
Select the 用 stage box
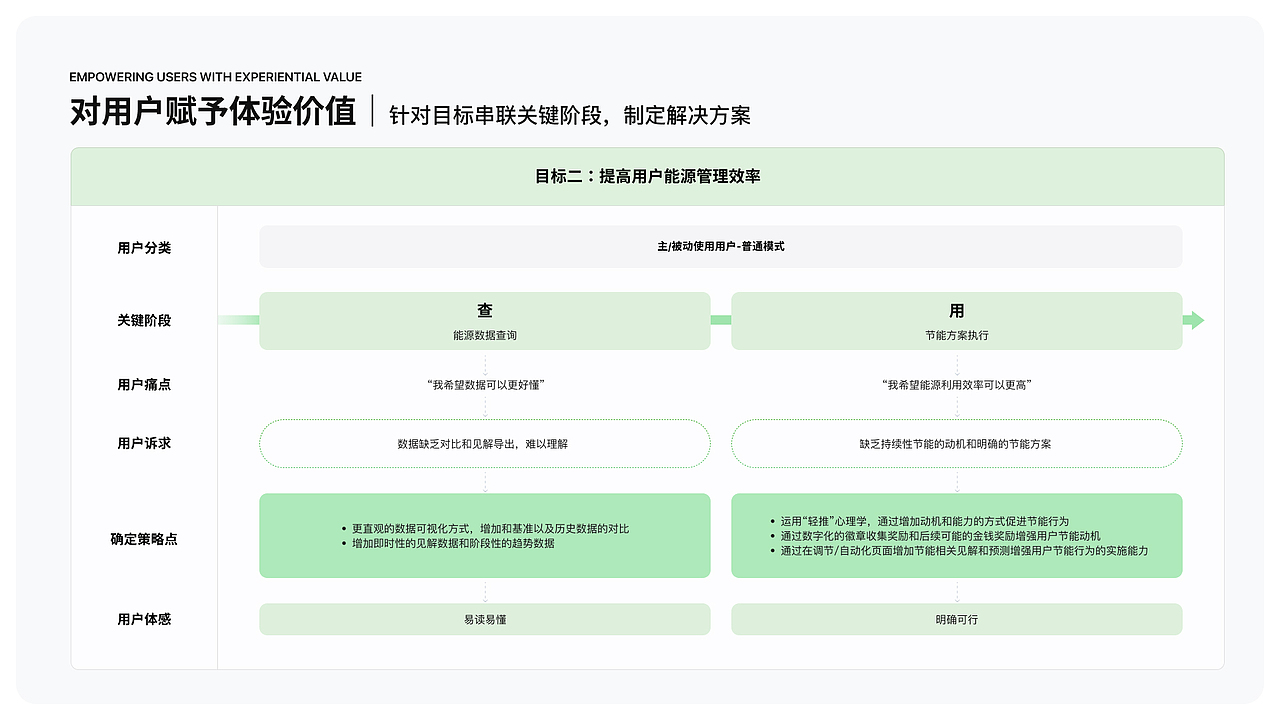point(956,320)
